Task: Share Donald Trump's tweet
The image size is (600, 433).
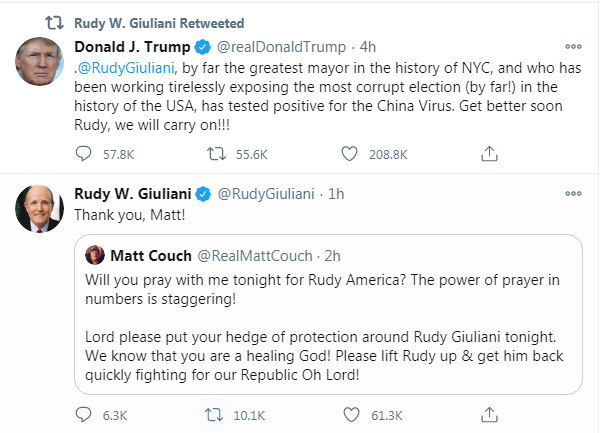Action: (x=489, y=153)
